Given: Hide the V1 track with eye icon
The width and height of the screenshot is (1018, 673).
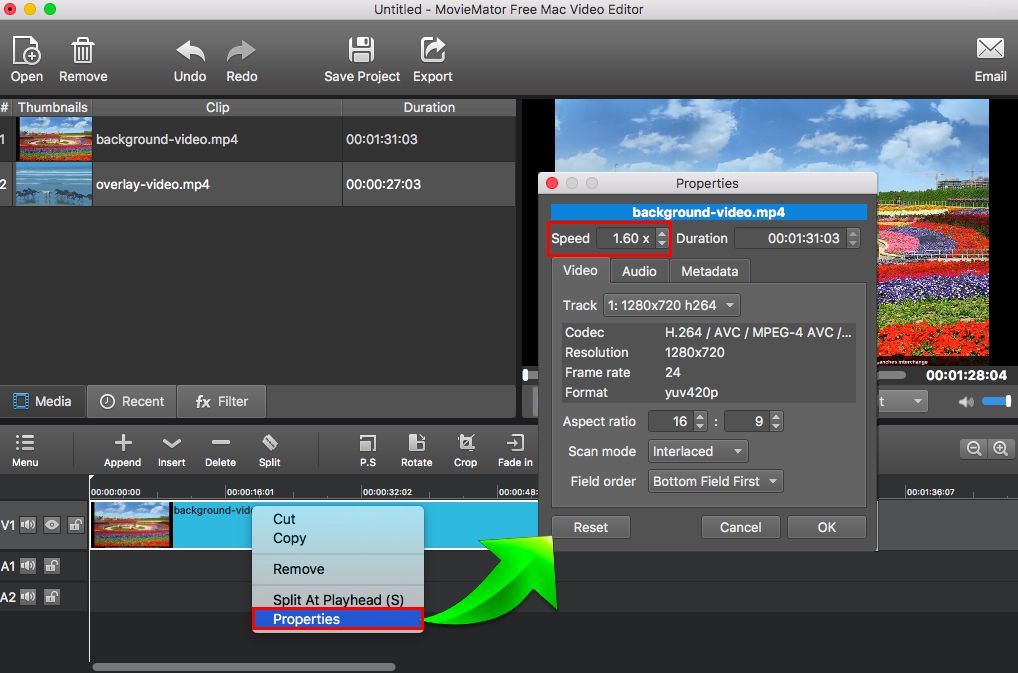Looking at the screenshot, I should (52, 524).
